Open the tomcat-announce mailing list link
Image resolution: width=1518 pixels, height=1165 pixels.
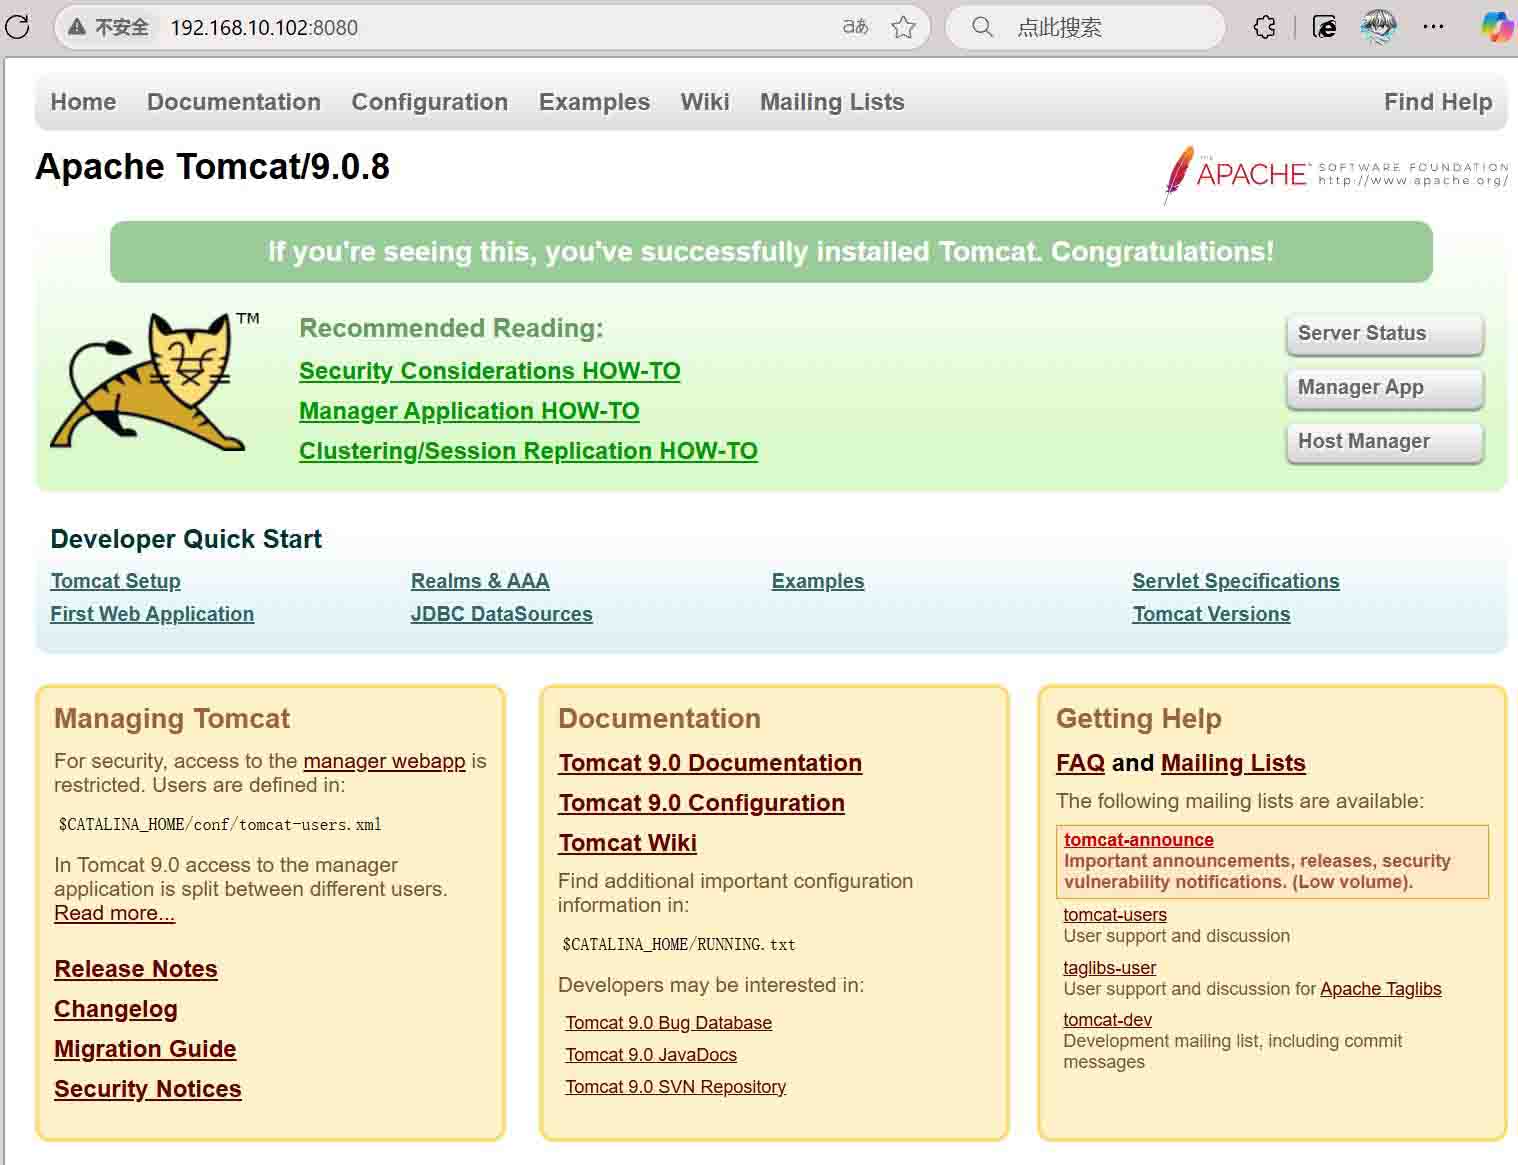(1138, 840)
